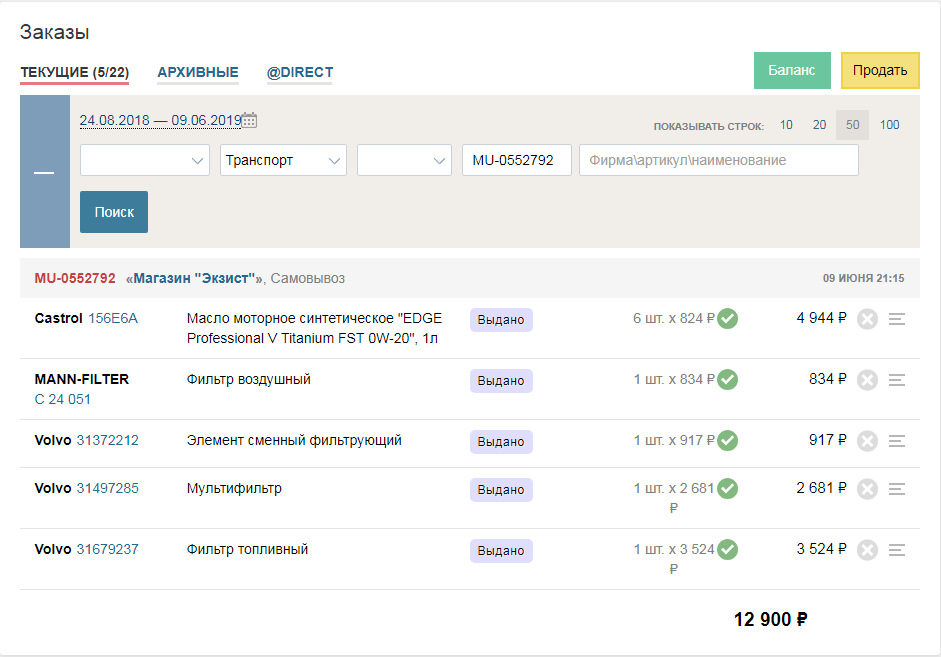Open lines menu icon for Volvo 31372212
The image size is (941, 657).
tap(897, 441)
